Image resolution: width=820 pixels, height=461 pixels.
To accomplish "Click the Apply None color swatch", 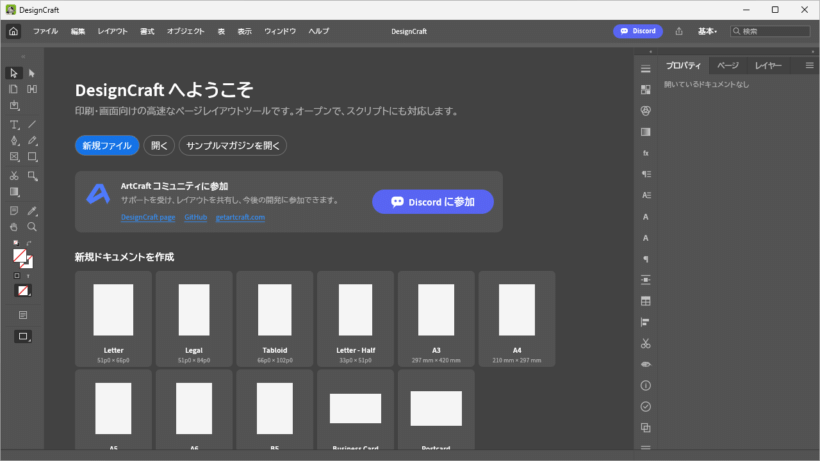I will (23, 291).
